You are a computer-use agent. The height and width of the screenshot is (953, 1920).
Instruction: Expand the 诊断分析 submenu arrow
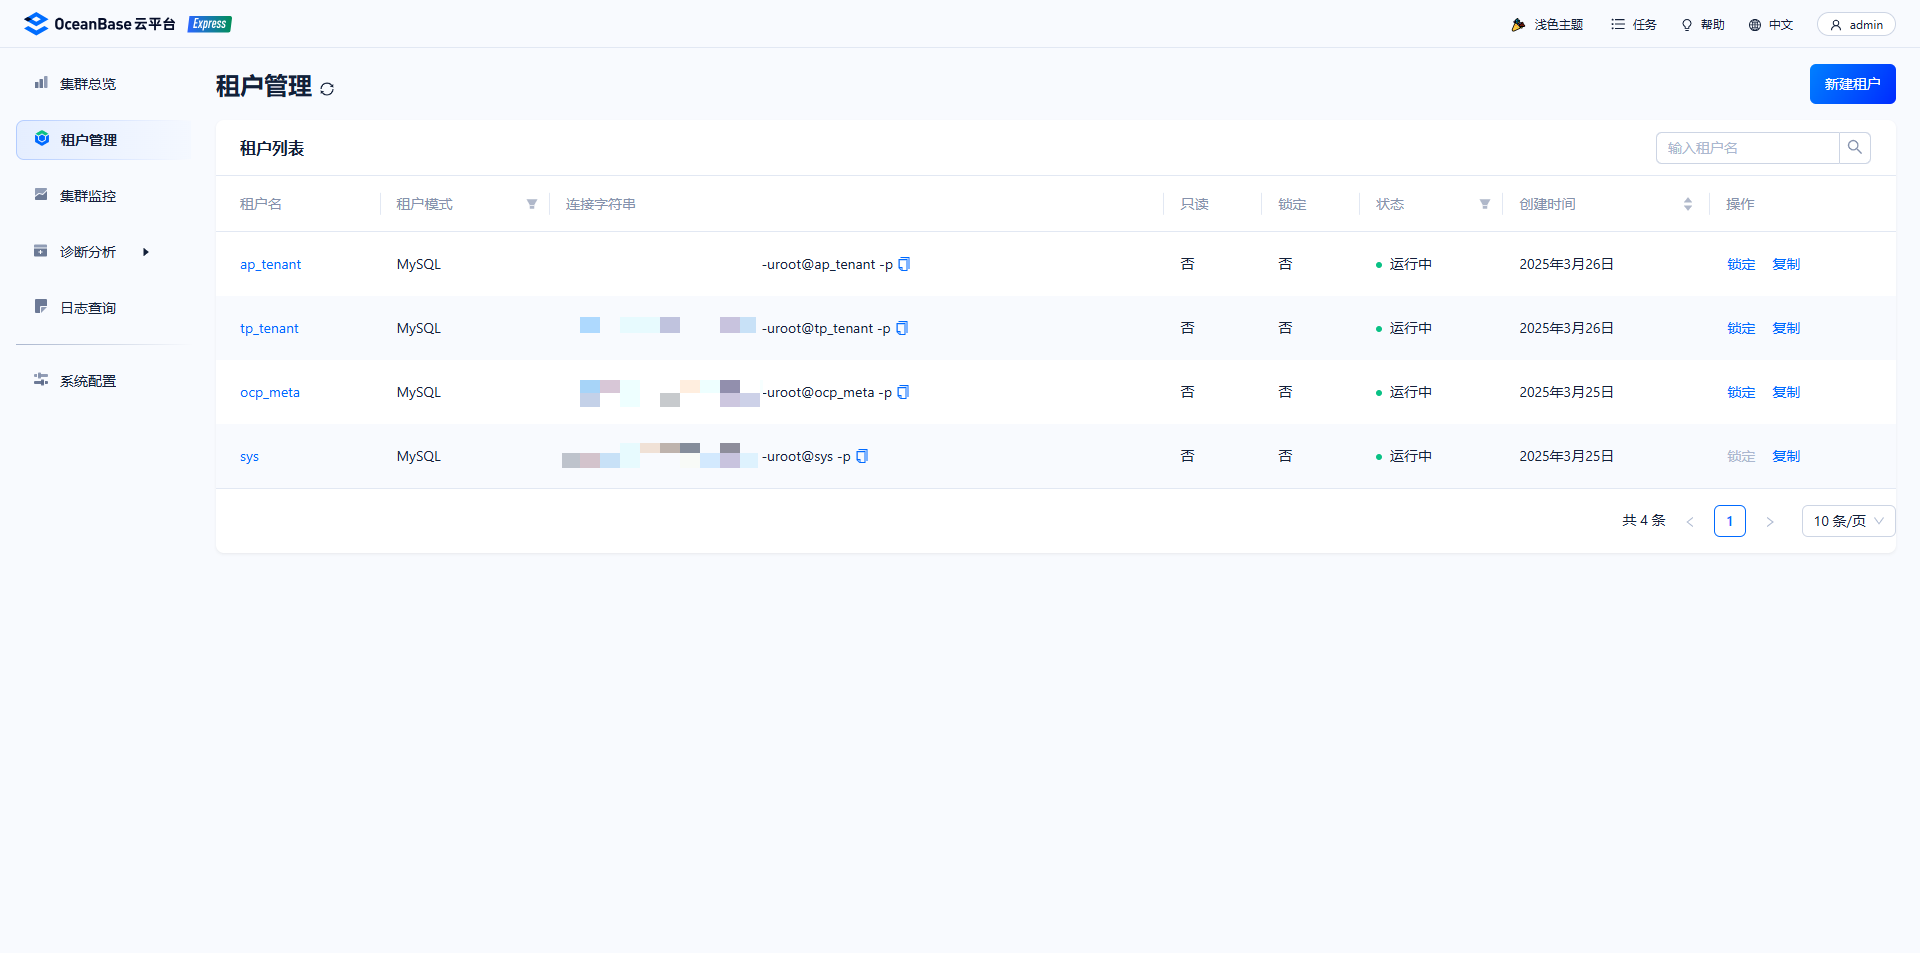[146, 252]
